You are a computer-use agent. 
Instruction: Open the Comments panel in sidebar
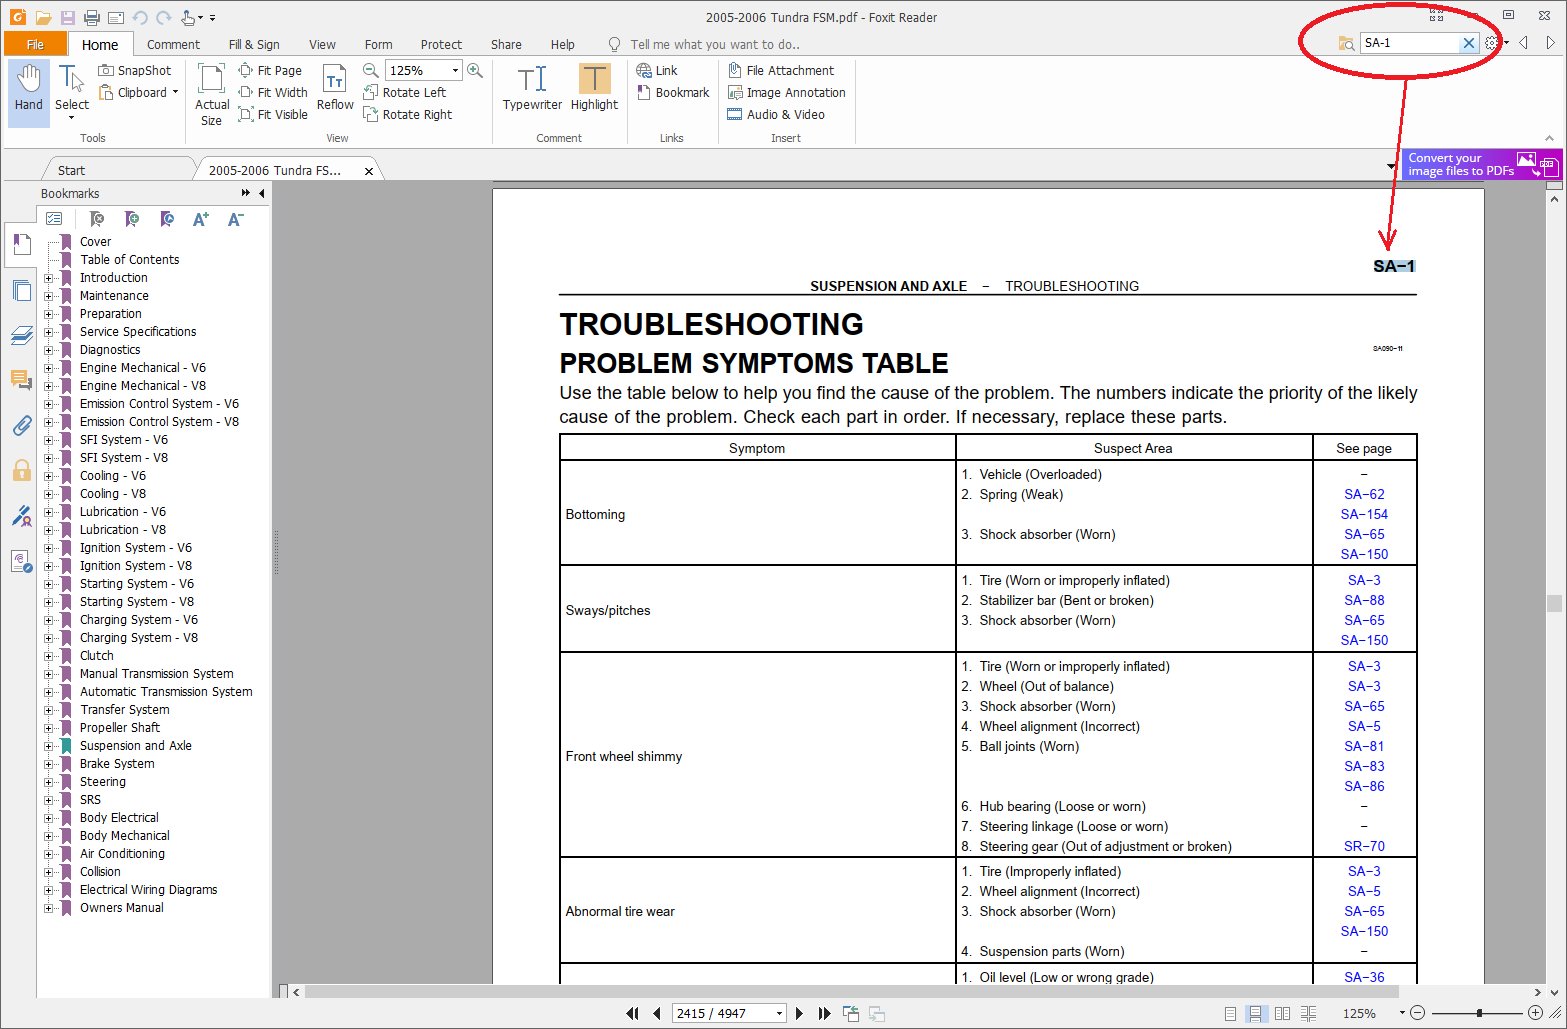click(x=21, y=380)
